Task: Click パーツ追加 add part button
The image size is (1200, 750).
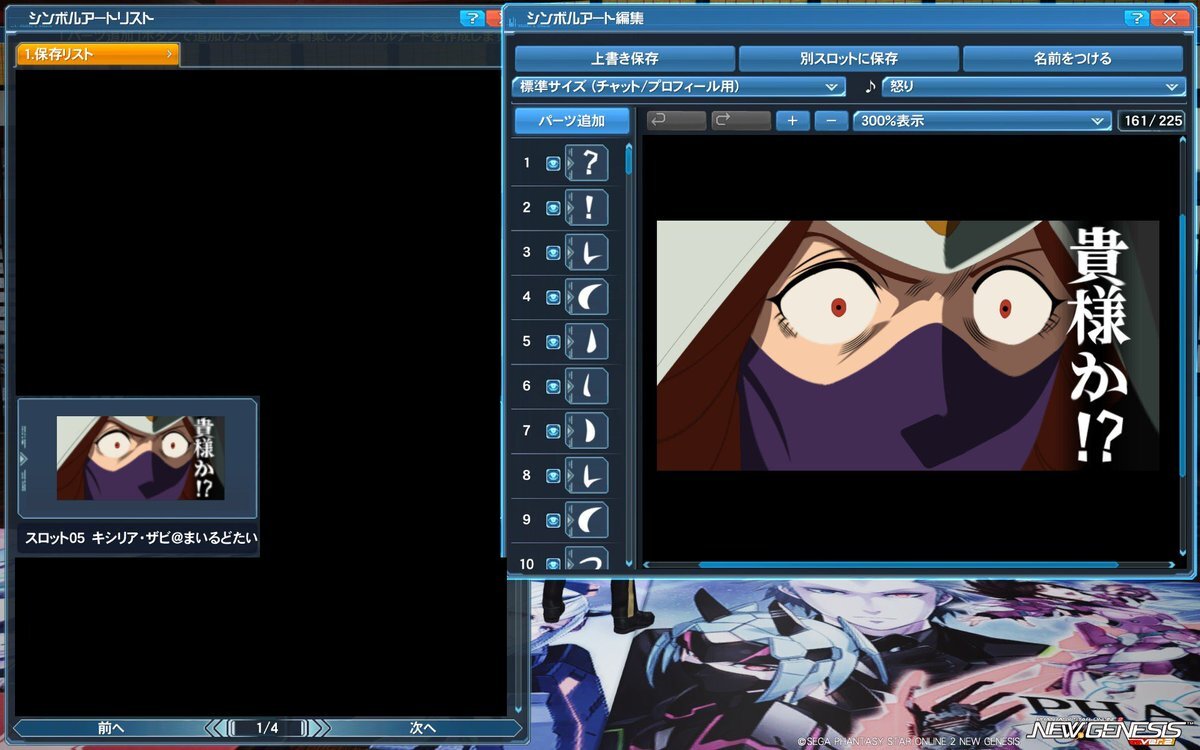Action: [572, 121]
